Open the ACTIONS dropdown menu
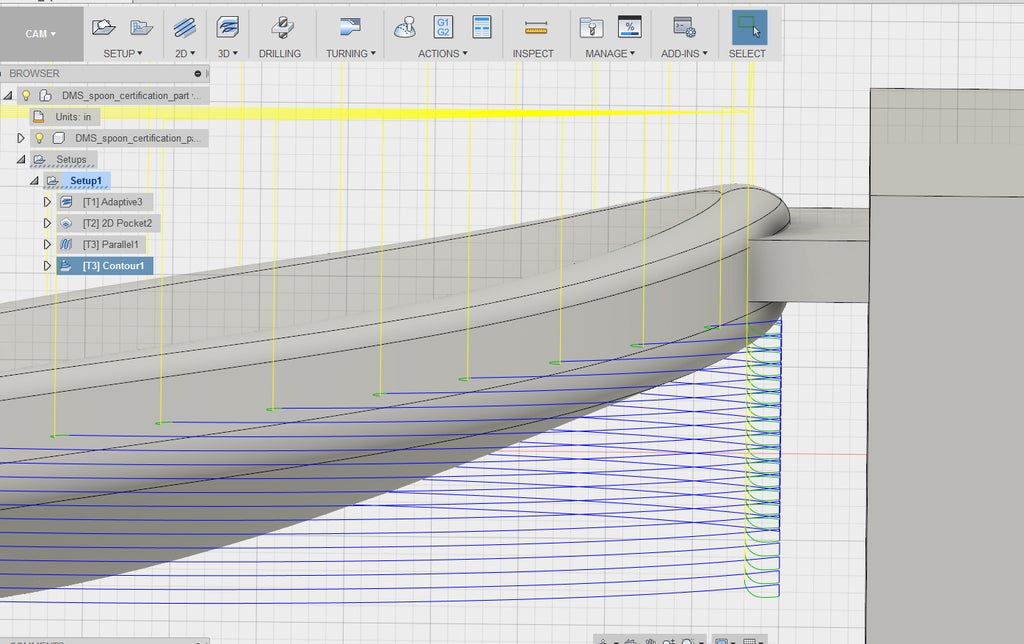Image resolution: width=1024 pixels, height=644 pixels. (442, 54)
